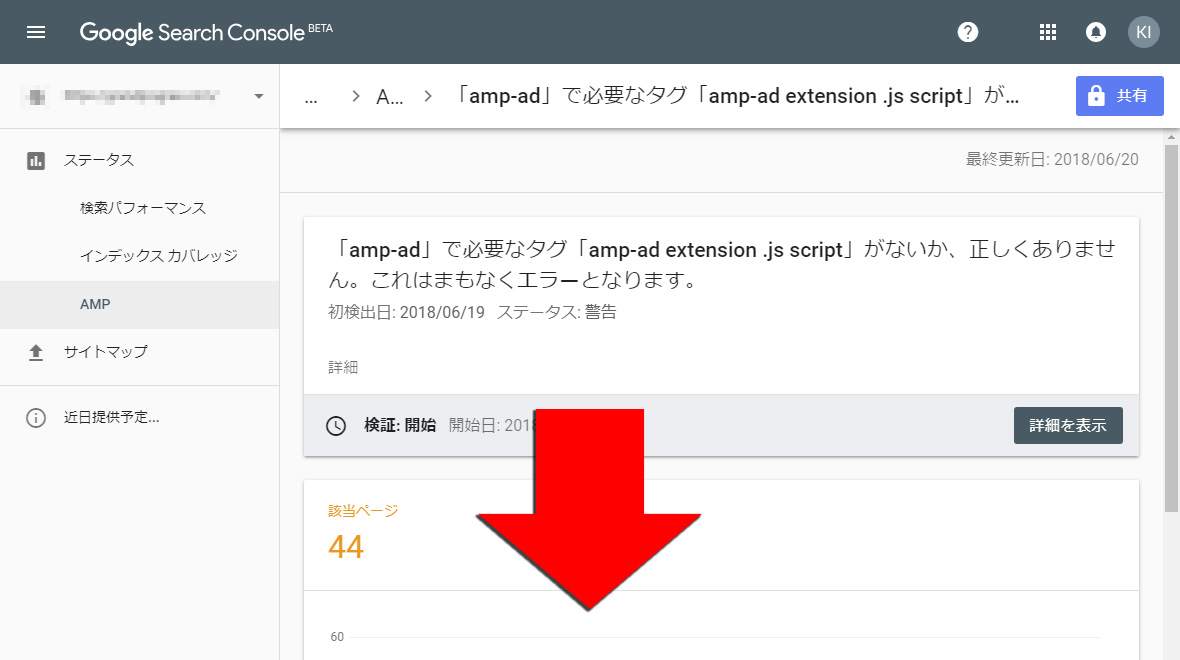Viewport: 1180px width, 660px height.
Task: Click the 該当ページ 44 count tab
Action: click(x=363, y=534)
